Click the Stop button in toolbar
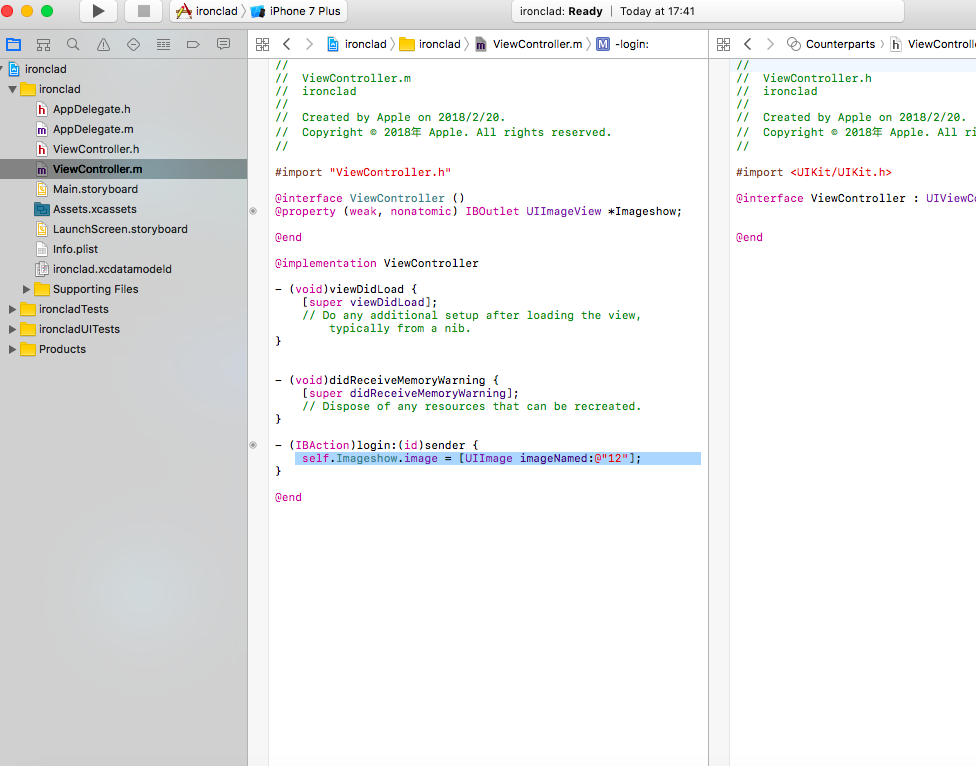 point(143,11)
